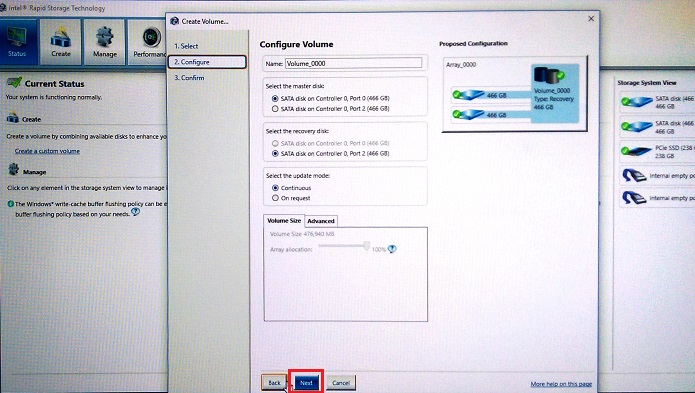Click the Current Status heading

point(55,84)
